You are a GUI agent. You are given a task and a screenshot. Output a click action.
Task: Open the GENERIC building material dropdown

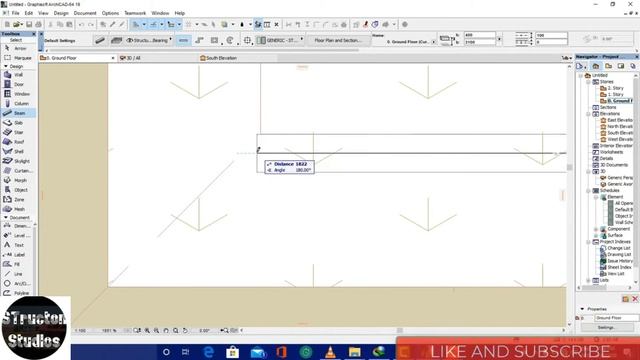(x=280, y=40)
